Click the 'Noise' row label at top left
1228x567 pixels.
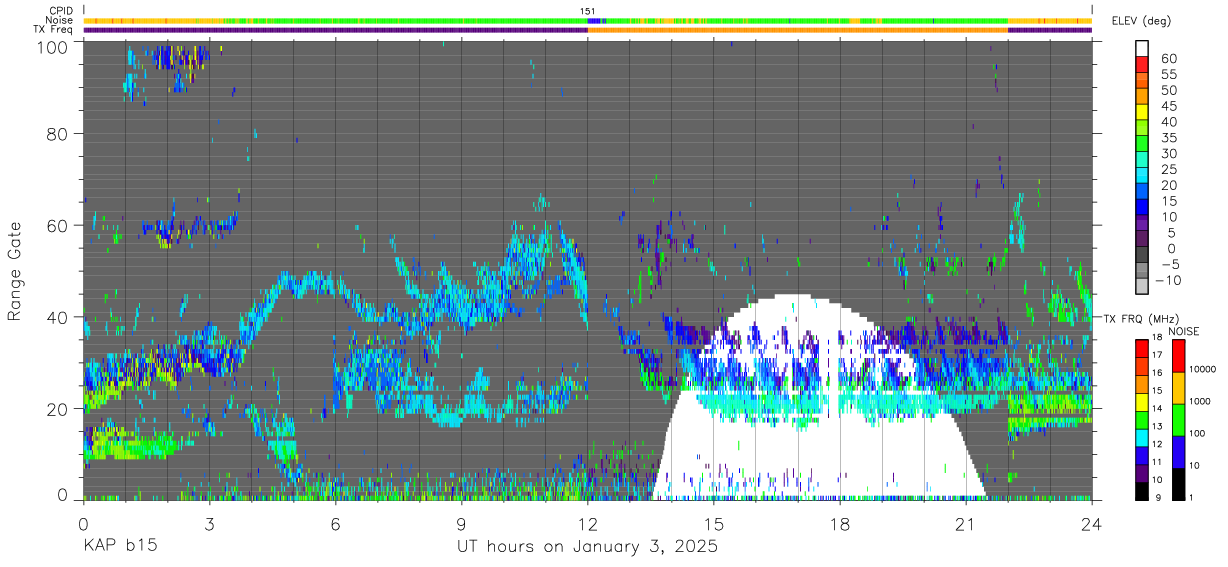[x=60, y=20]
